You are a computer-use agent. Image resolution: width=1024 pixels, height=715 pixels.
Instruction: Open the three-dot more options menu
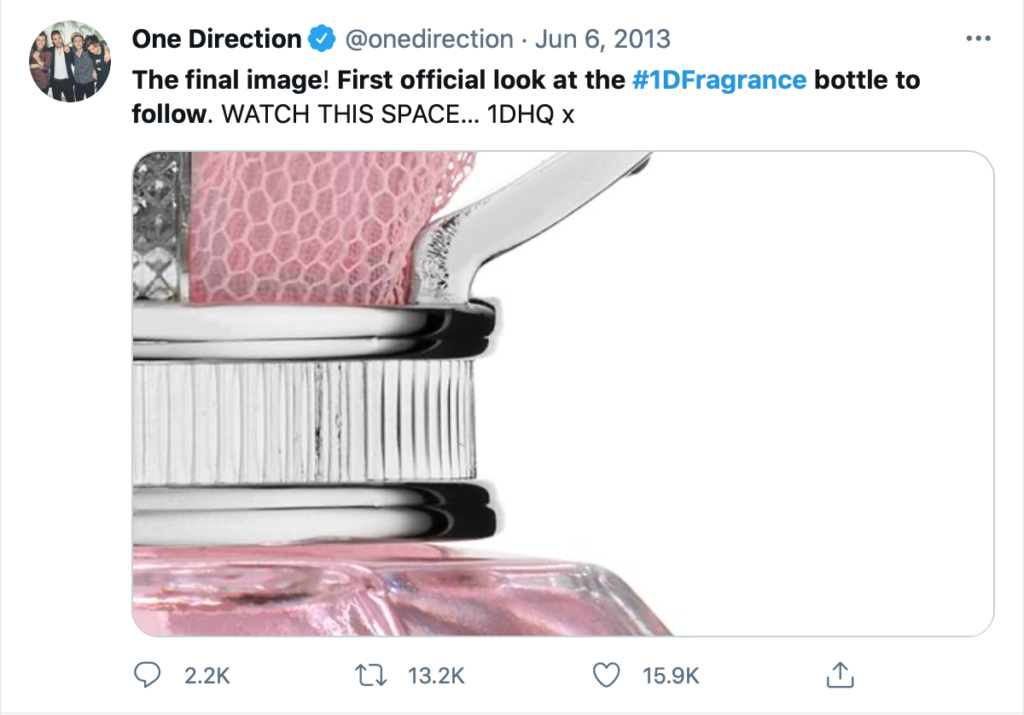tap(977, 40)
